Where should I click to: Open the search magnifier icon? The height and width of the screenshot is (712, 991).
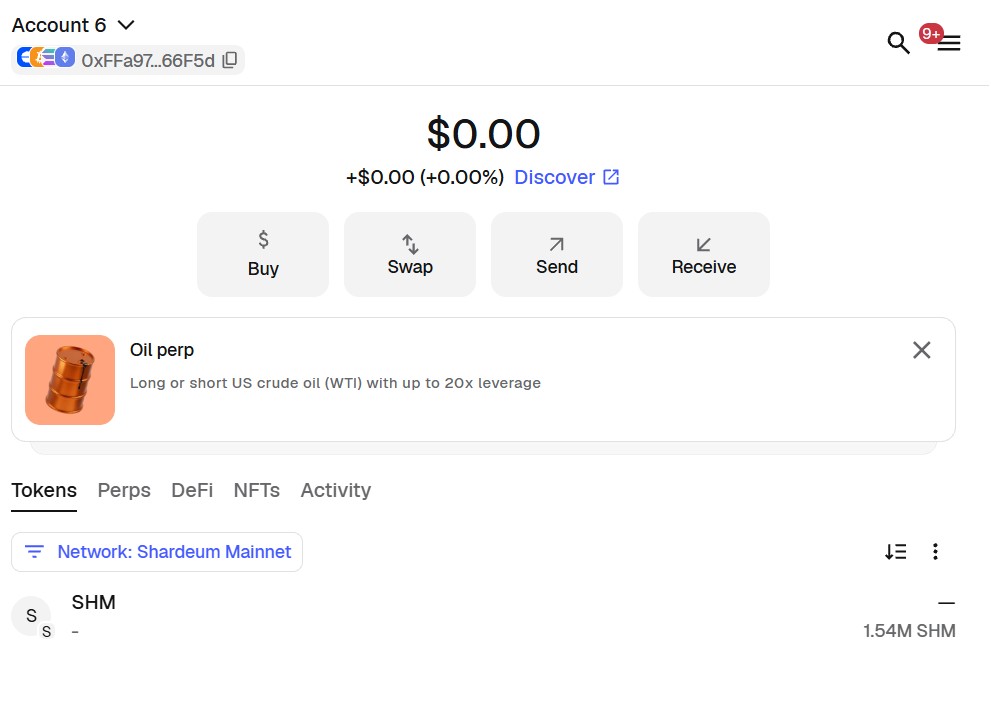pos(897,43)
